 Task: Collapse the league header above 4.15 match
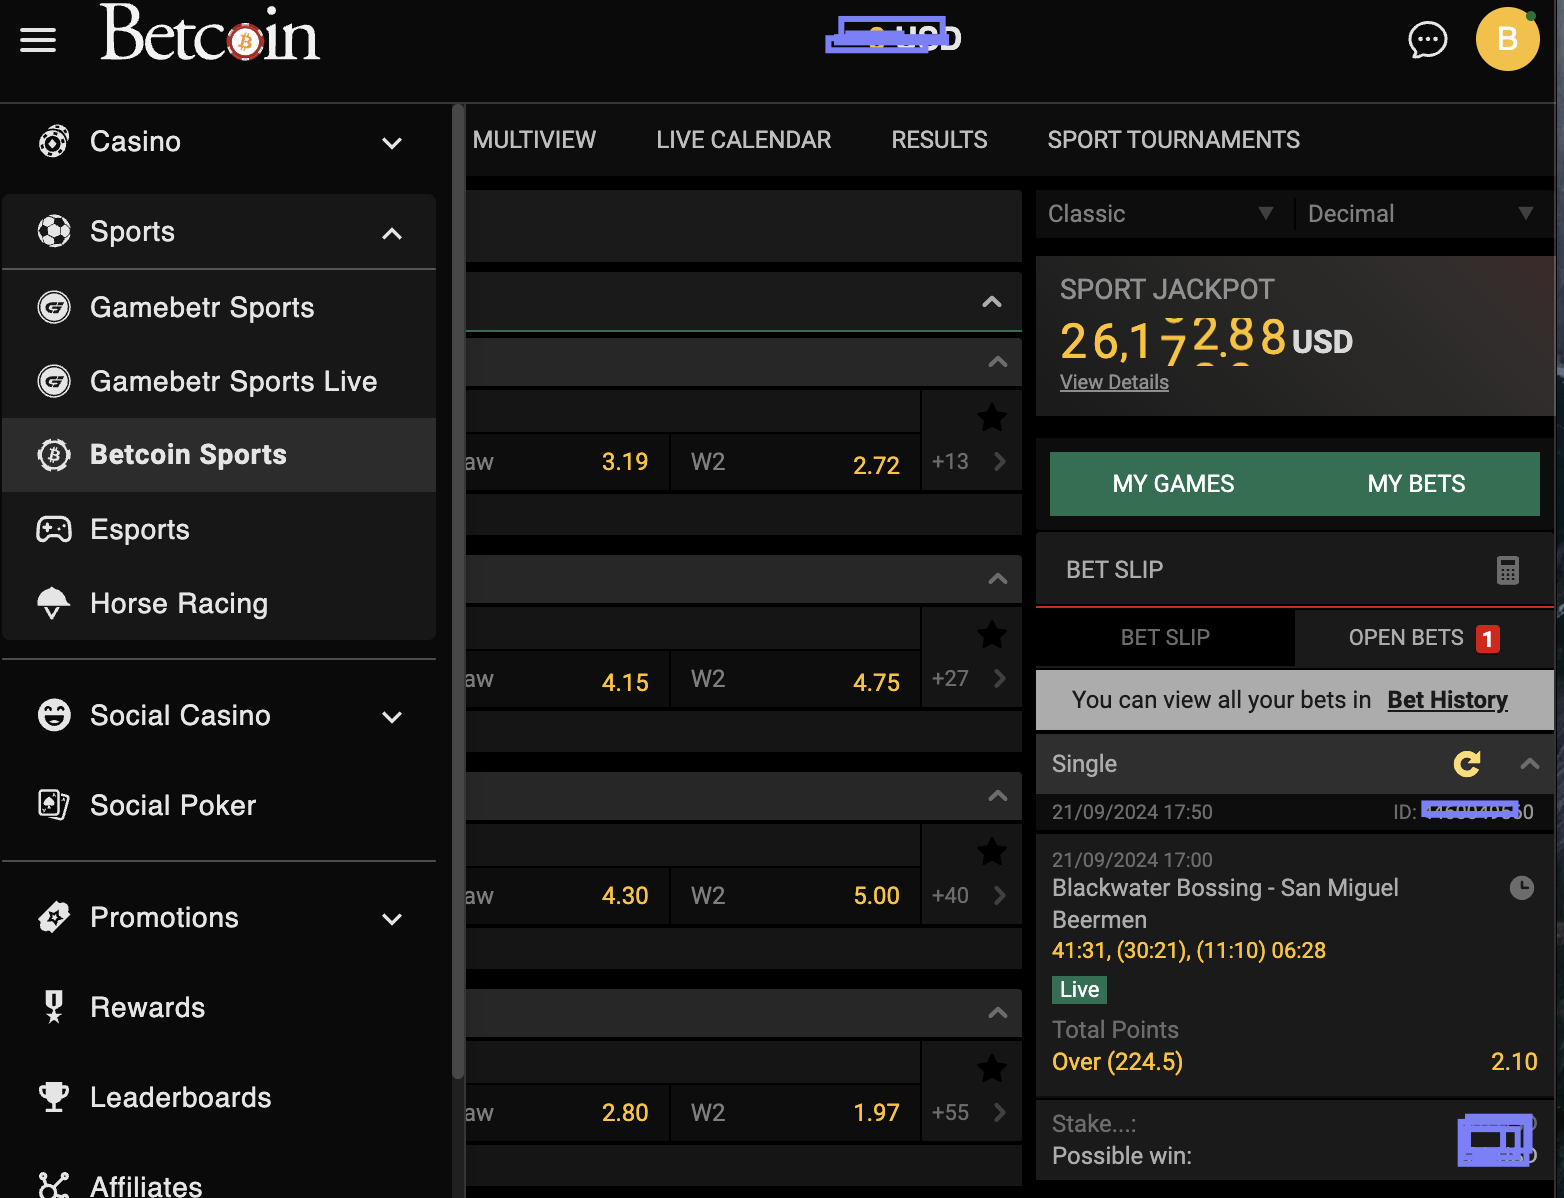tap(997, 579)
